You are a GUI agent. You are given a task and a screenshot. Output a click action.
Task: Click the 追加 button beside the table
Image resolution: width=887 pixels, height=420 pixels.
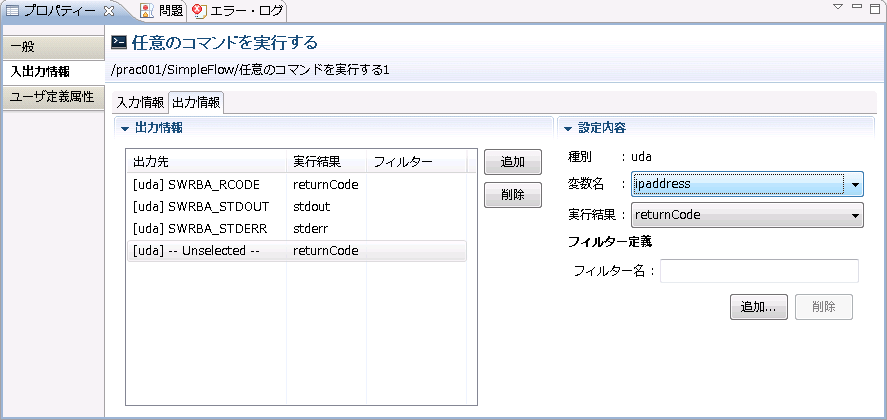coord(512,162)
